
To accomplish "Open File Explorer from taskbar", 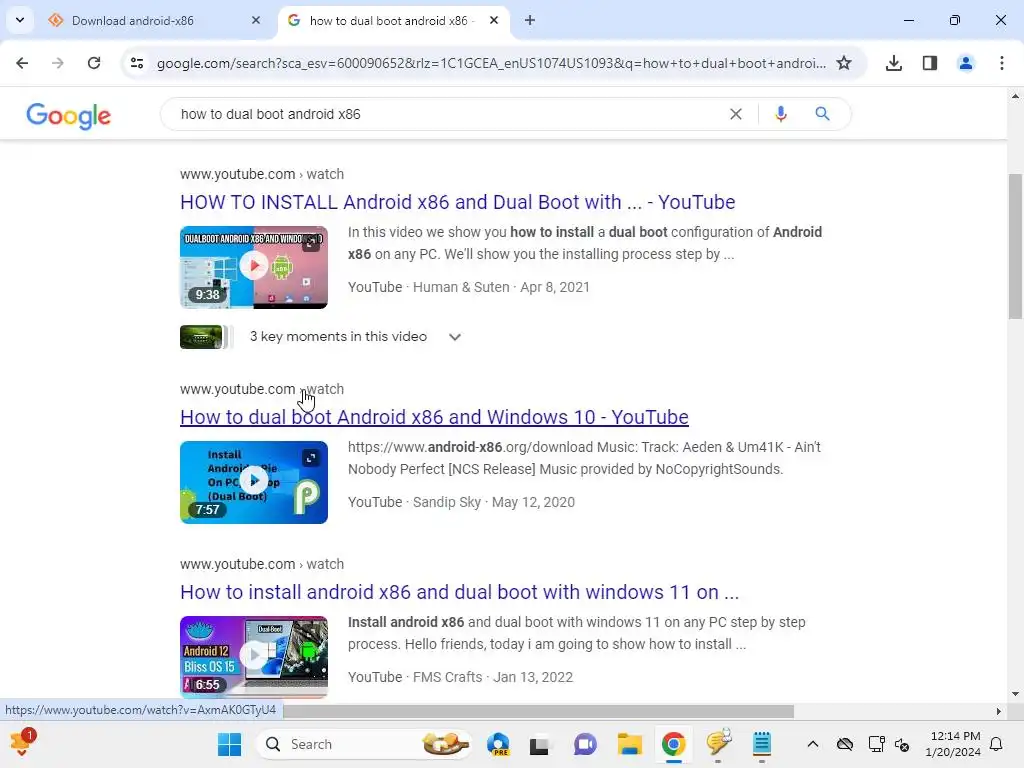I will coord(630,744).
